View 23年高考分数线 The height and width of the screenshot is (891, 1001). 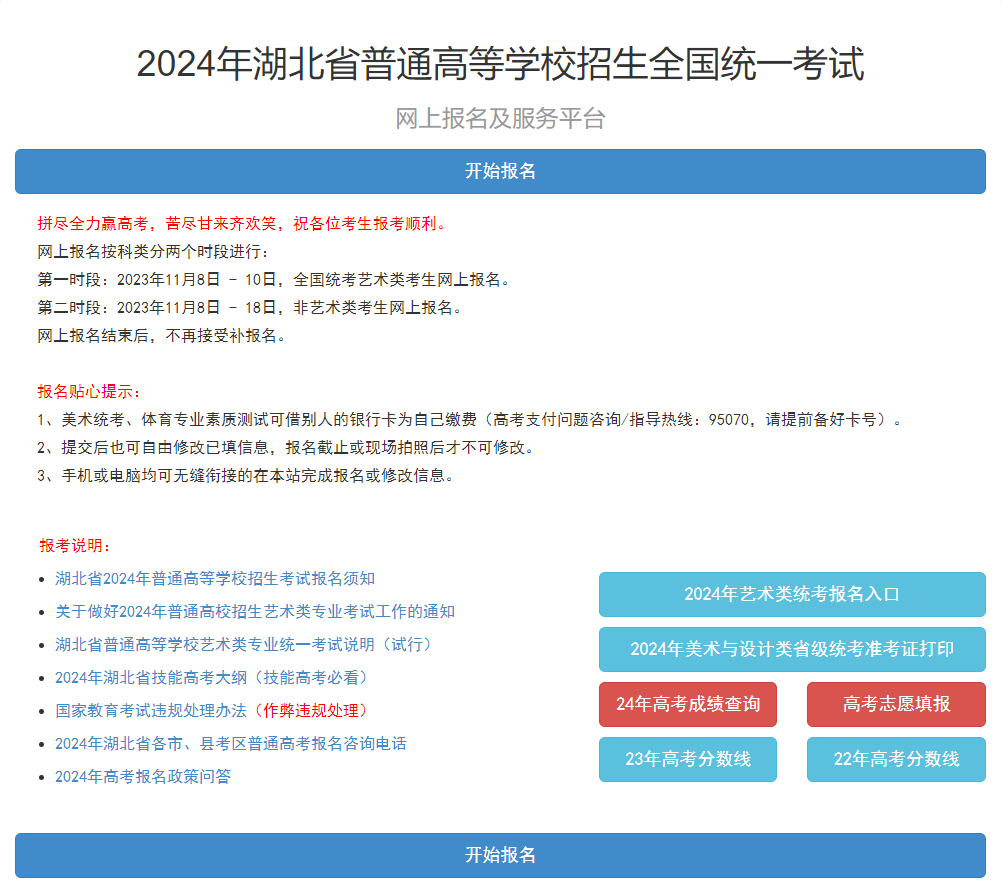[687, 759]
